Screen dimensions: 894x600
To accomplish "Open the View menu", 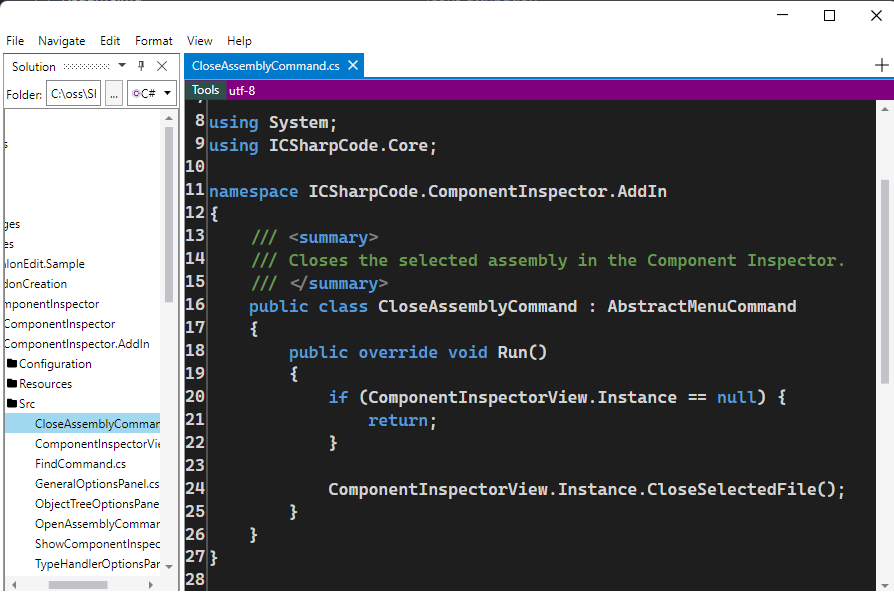I will 200,41.
